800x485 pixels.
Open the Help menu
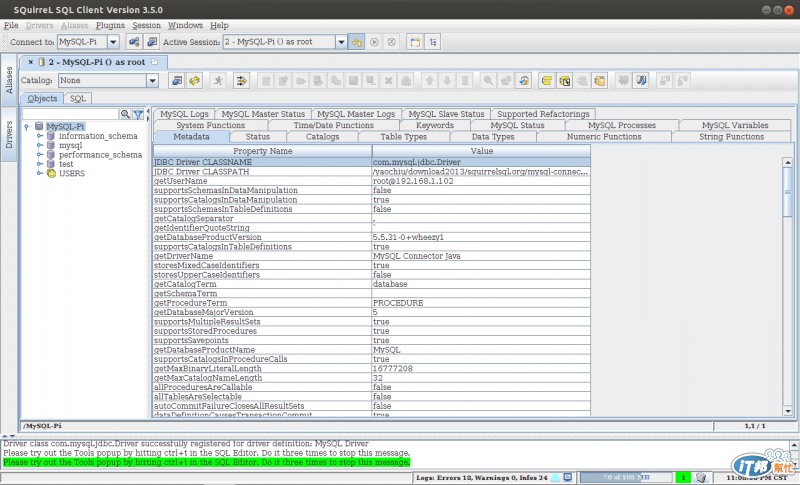coord(219,25)
